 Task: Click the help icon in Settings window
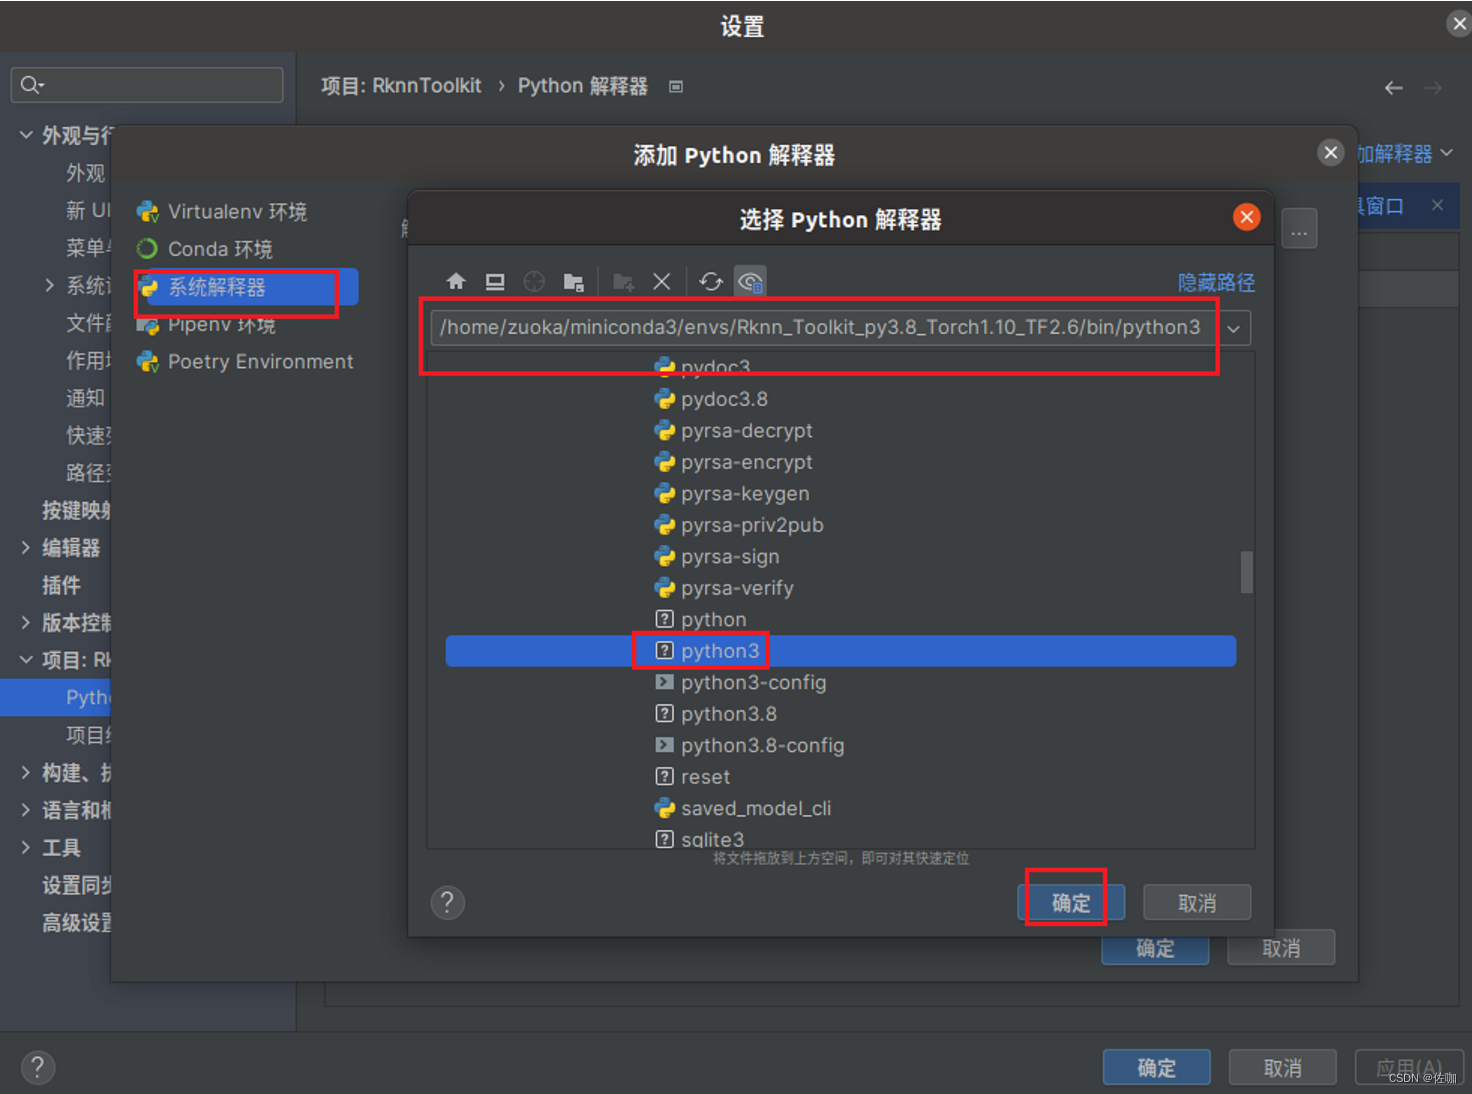click(x=37, y=1067)
